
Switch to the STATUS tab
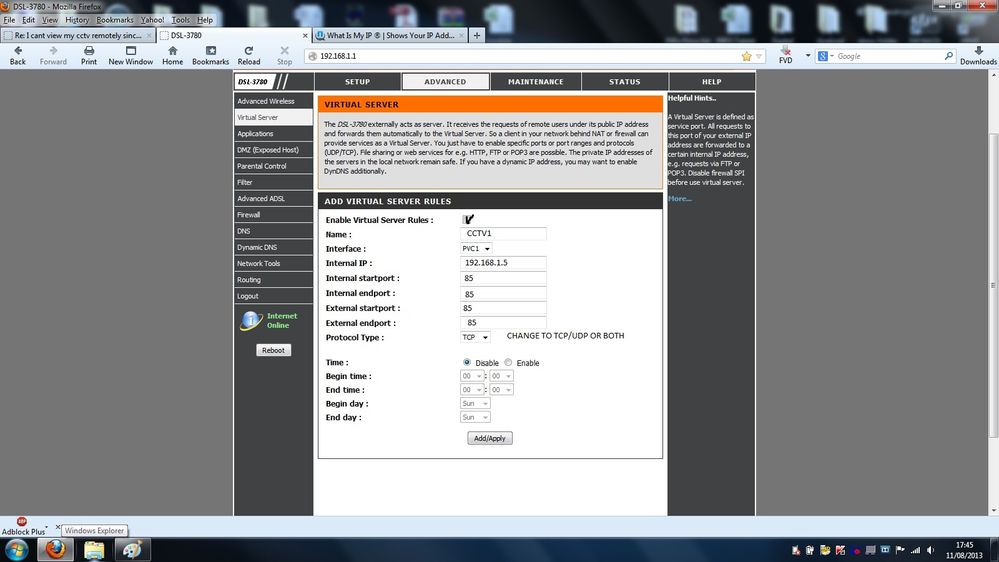[x=624, y=82]
